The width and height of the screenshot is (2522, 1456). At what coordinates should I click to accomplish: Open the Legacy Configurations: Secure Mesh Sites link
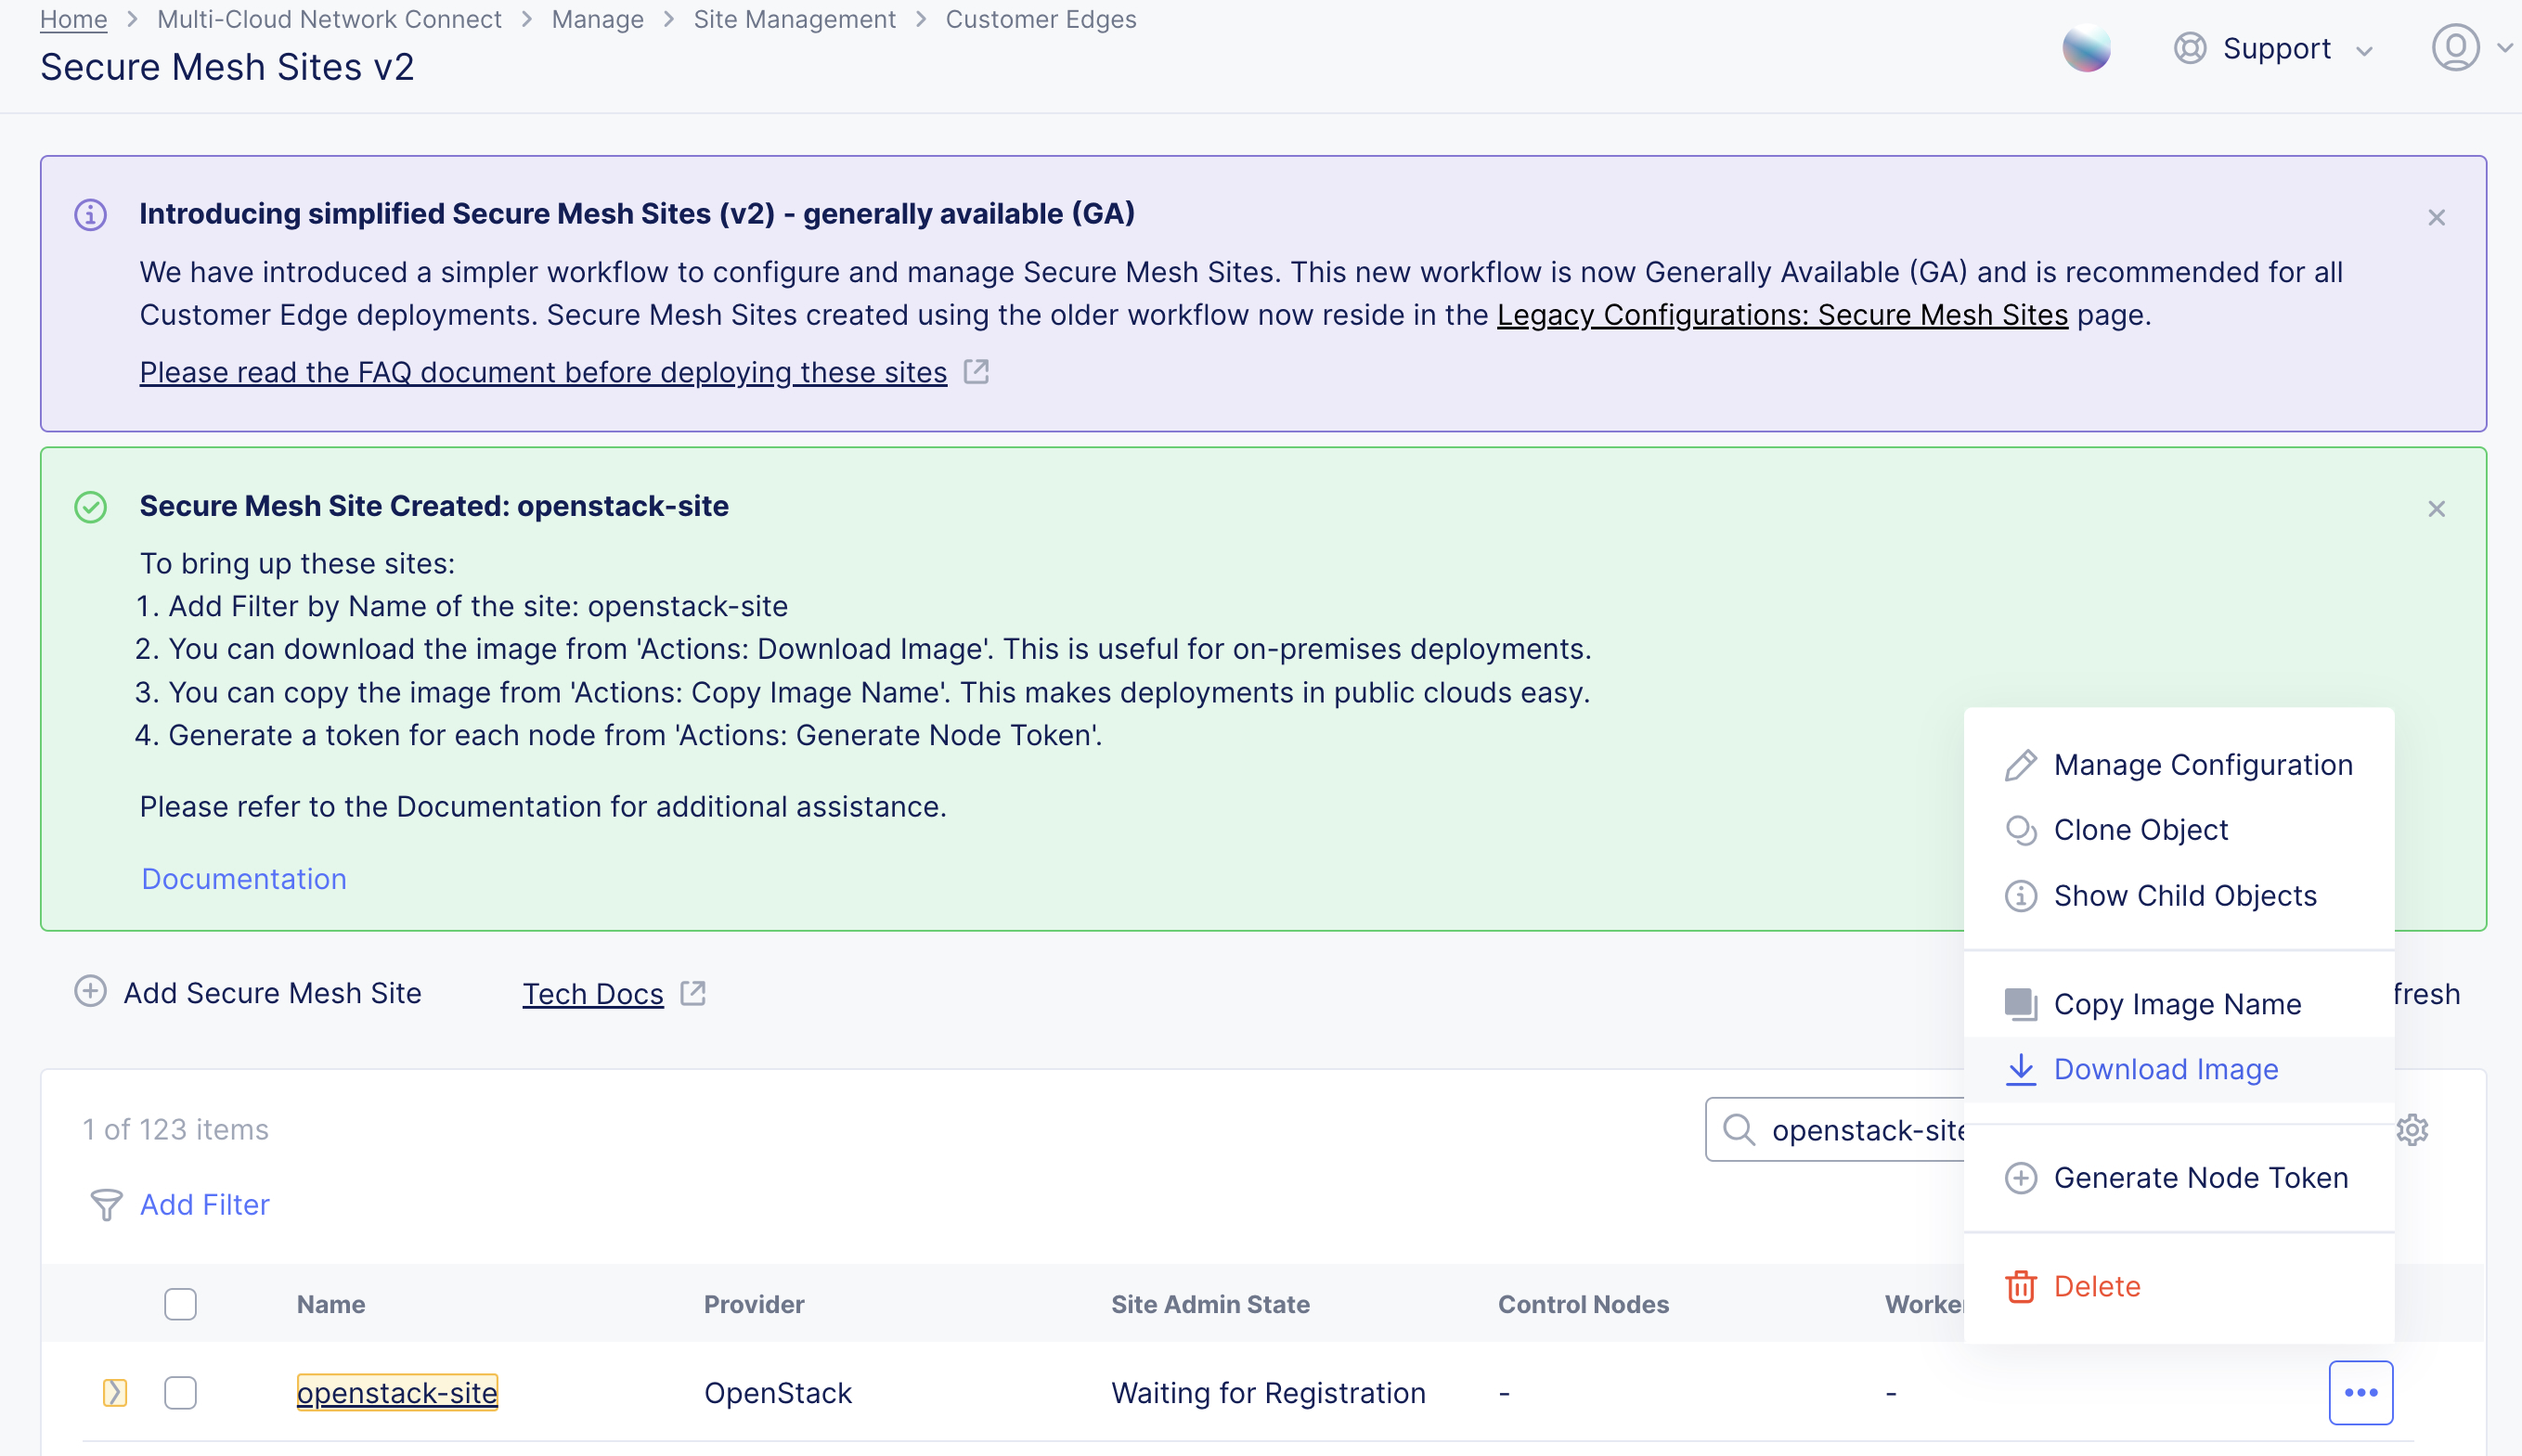1782,315
